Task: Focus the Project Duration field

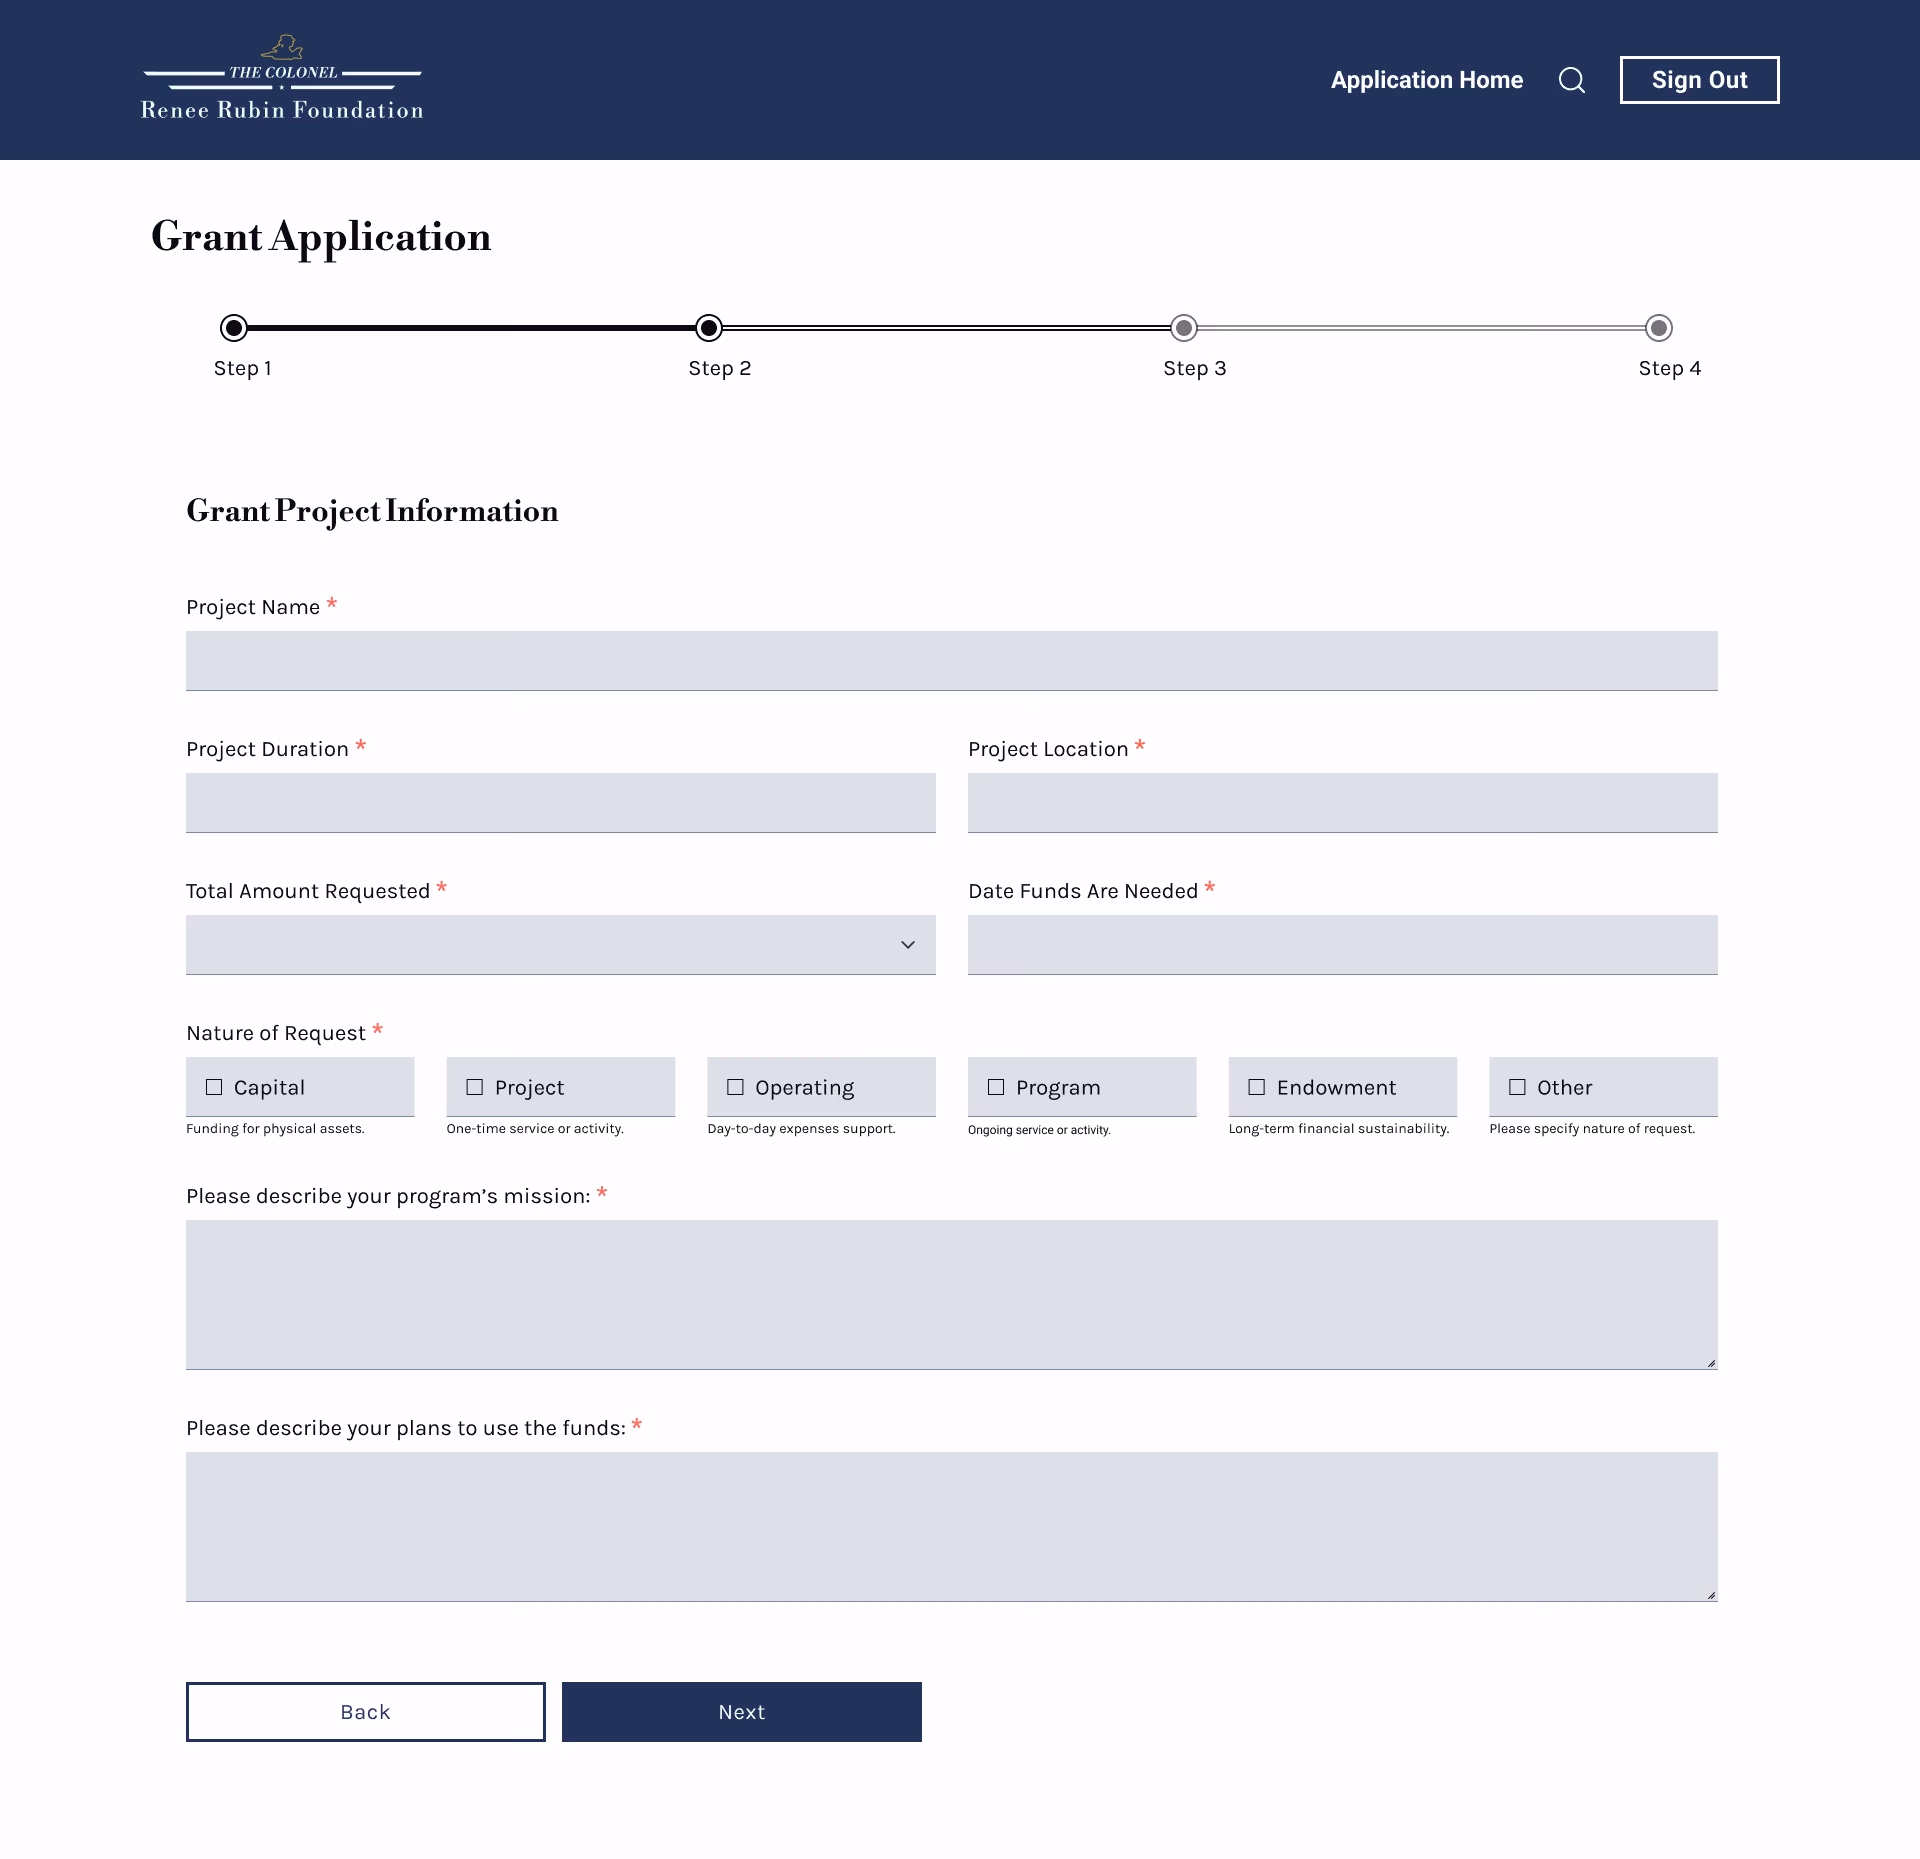Action: [561, 803]
